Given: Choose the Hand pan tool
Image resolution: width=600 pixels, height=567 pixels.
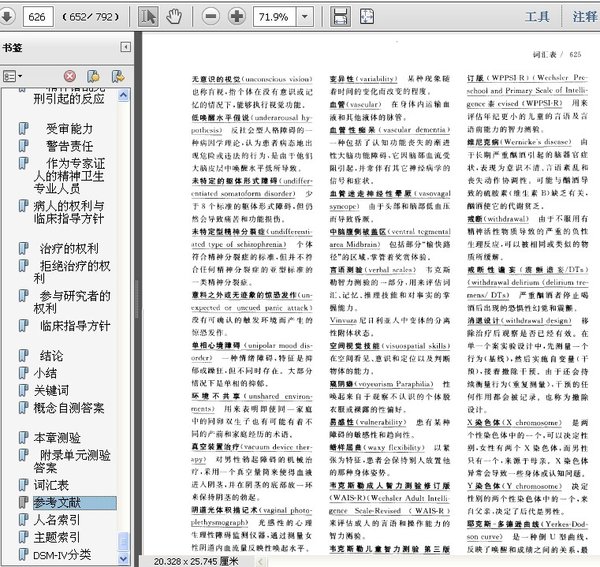Looking at the screenshot, I should [174, 17].
